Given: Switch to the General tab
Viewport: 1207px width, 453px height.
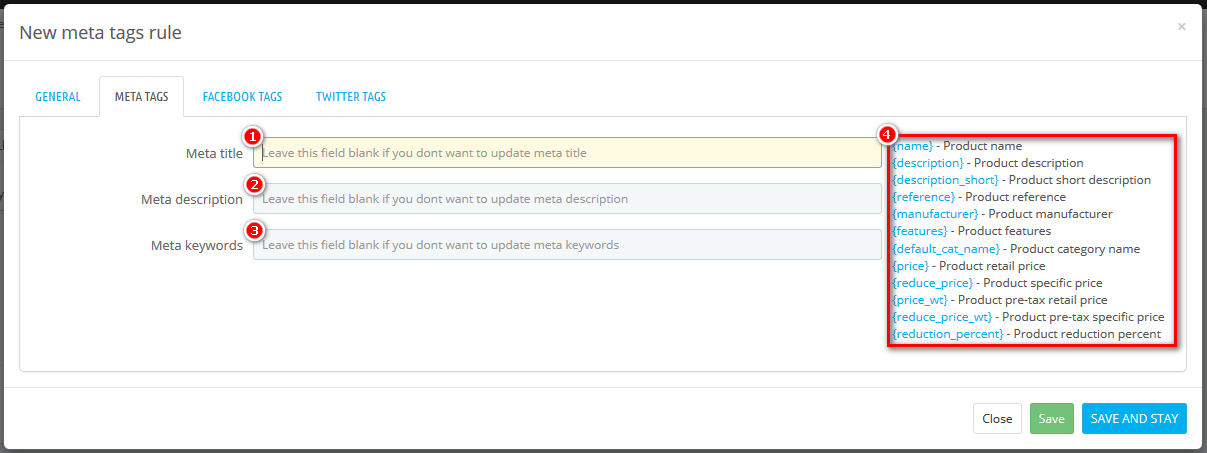Looking at the screenshot, I should tap(58, 97).
